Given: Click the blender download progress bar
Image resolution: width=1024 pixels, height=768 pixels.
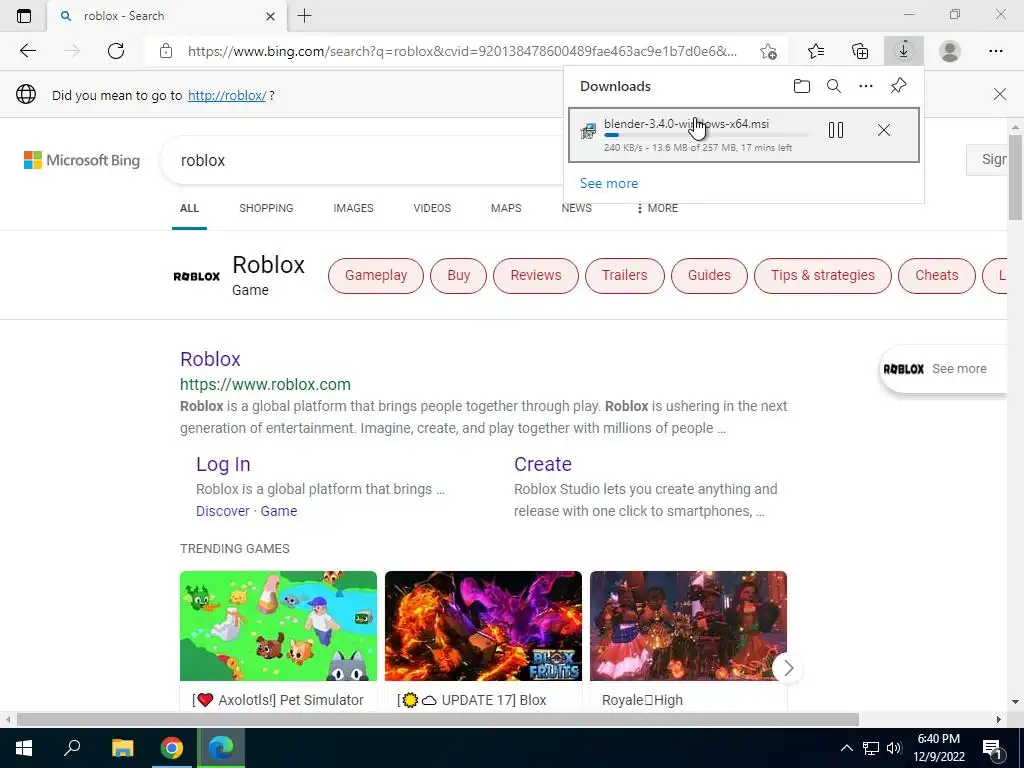Looking at the screenshot, I should pyautogui.click(x=706, y=135).
